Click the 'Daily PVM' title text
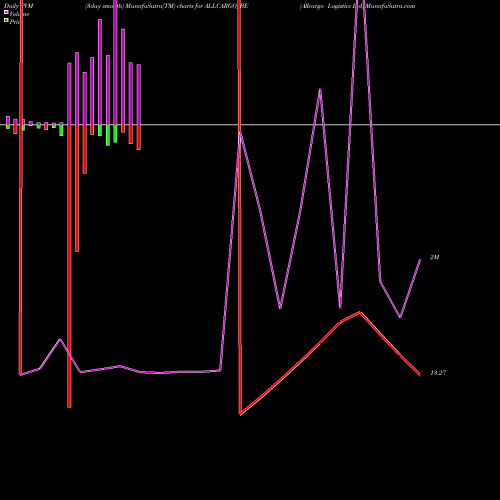This screenshot has height=500, width=500. pyautogui.click(x=19, y=6)
